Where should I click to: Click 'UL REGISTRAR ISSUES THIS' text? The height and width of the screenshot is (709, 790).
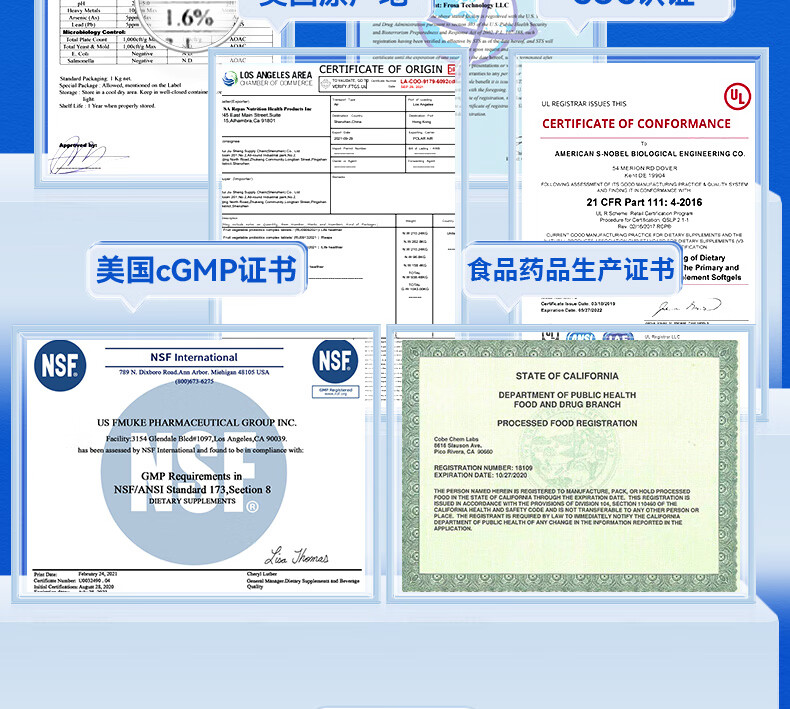584,104
